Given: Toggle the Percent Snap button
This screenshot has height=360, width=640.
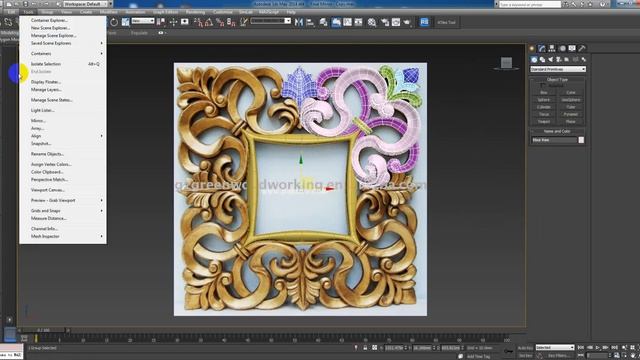Looking at the screenshot, I should pos(220,22).
